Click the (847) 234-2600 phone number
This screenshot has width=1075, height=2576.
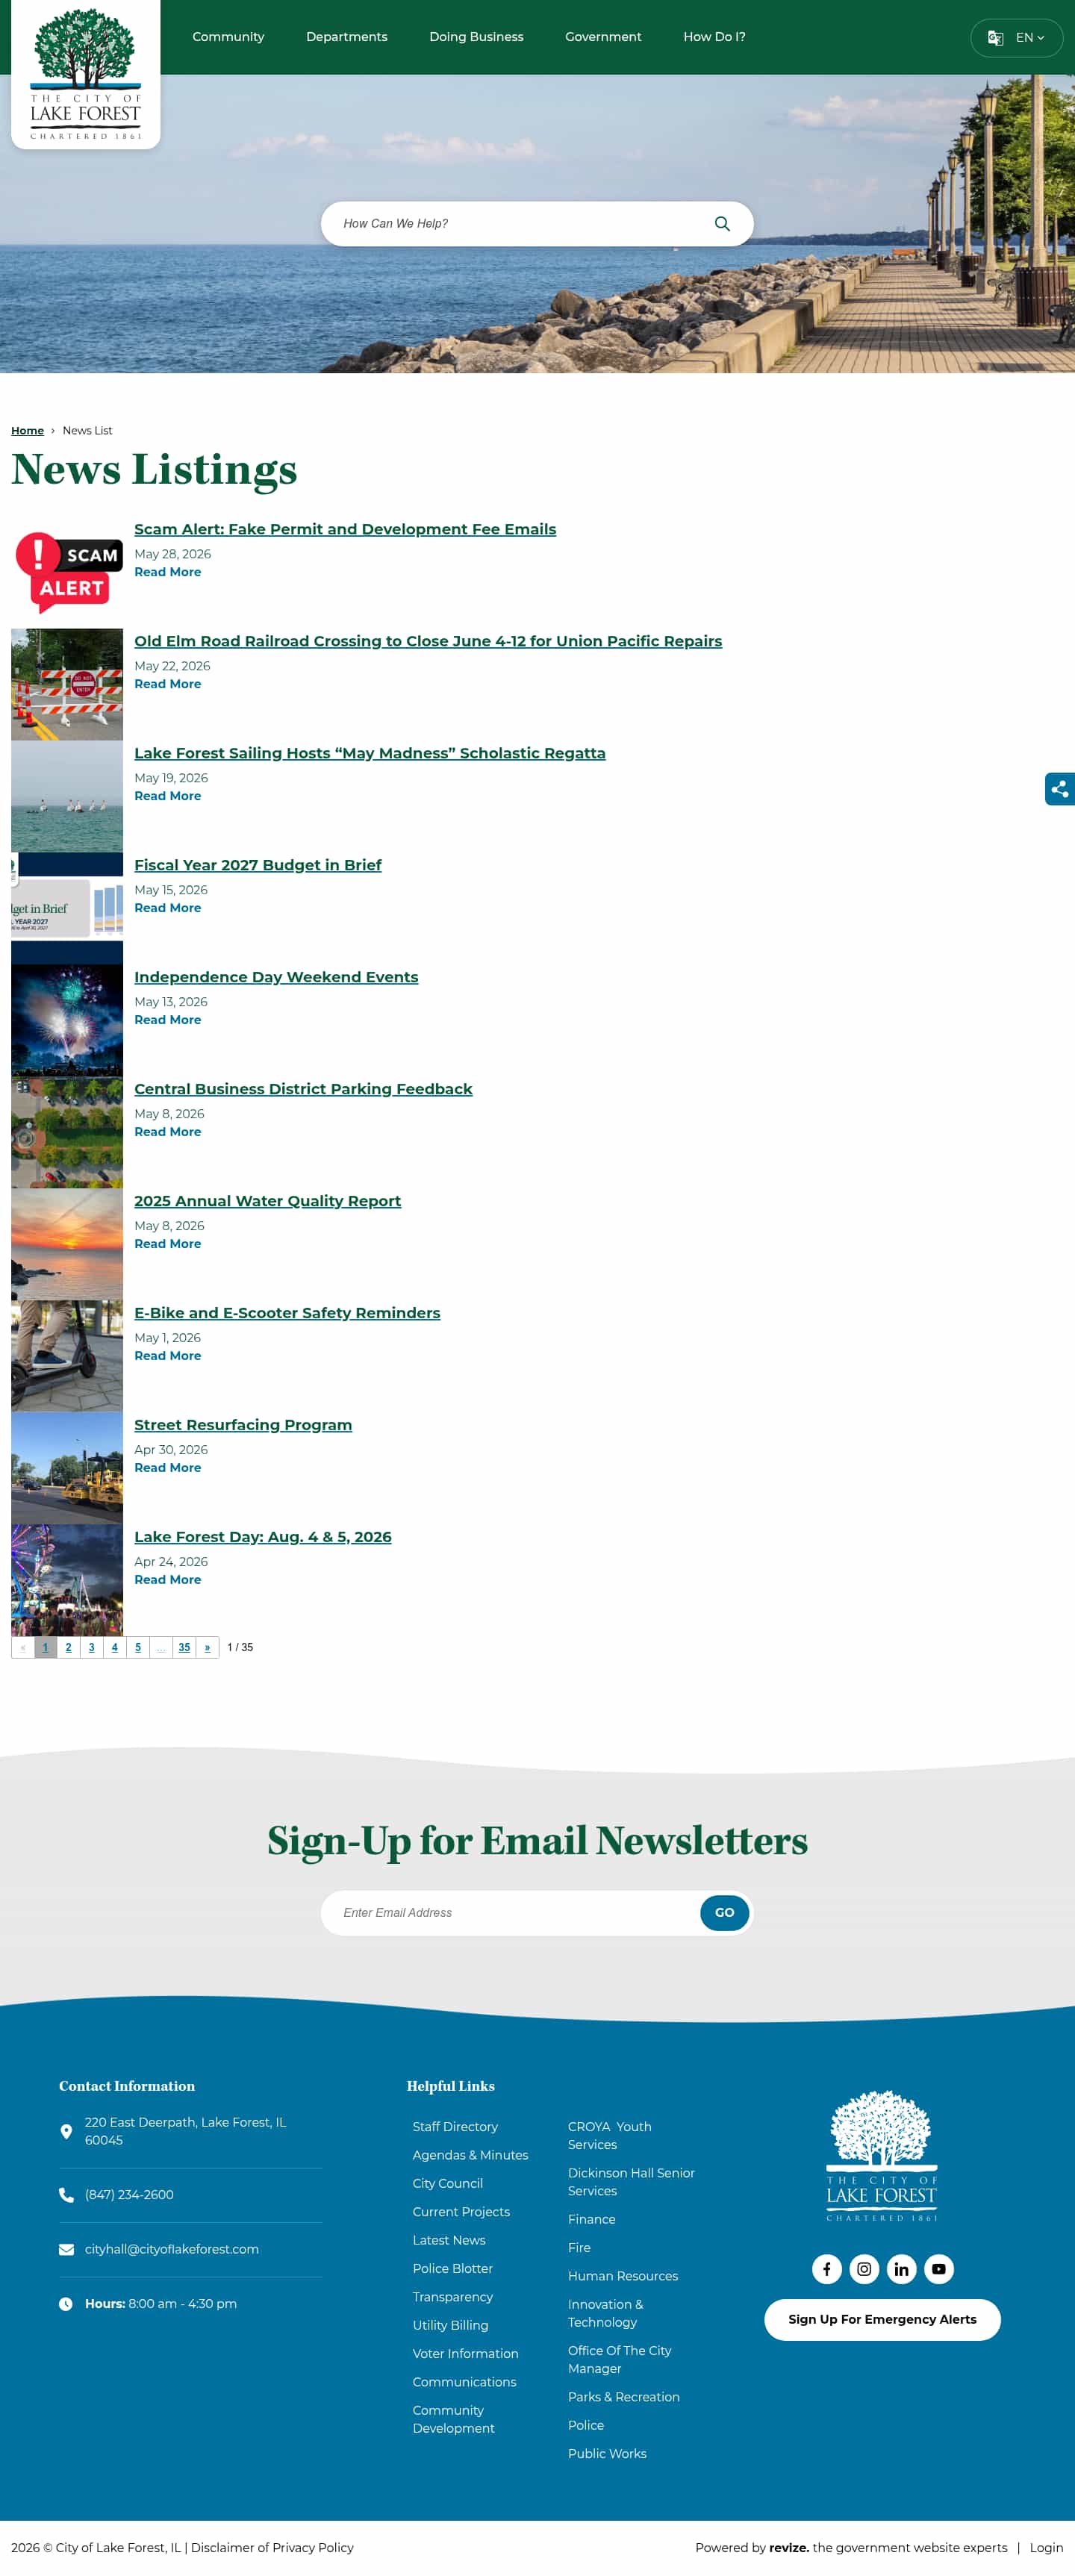tap(129, 2194)
